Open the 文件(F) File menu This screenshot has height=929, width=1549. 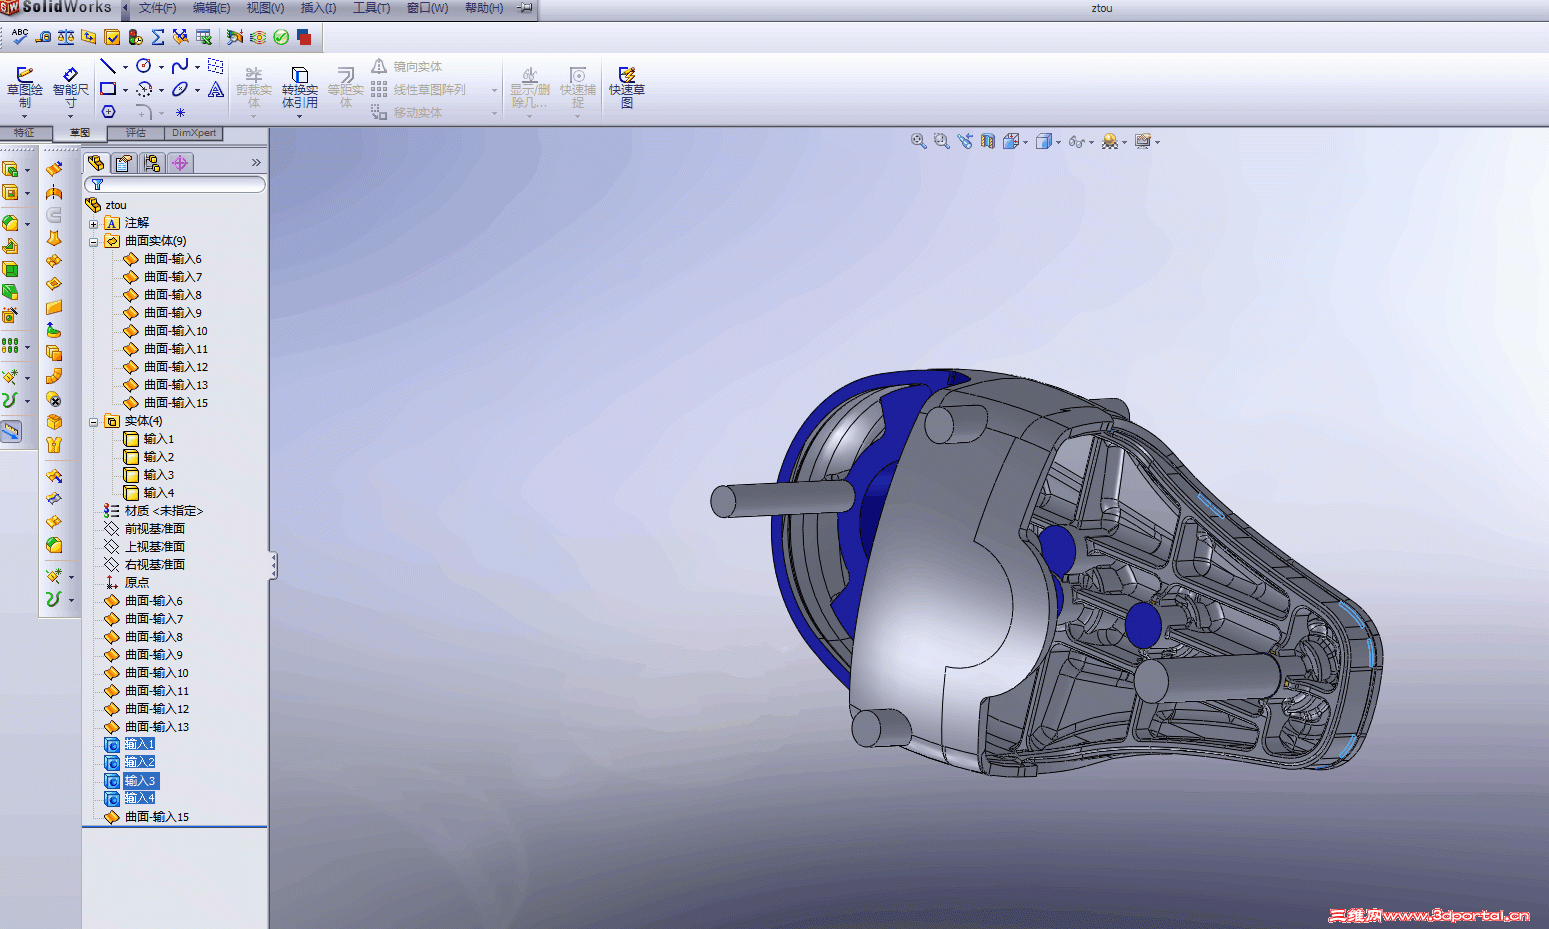158,8
